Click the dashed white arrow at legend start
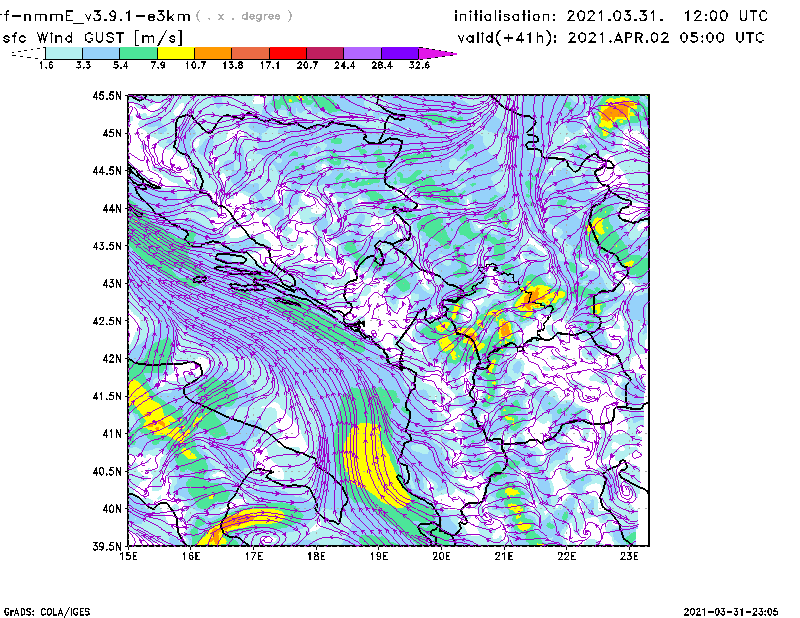Viewport: 800px width, 618px height. click(x=28, y=53)
